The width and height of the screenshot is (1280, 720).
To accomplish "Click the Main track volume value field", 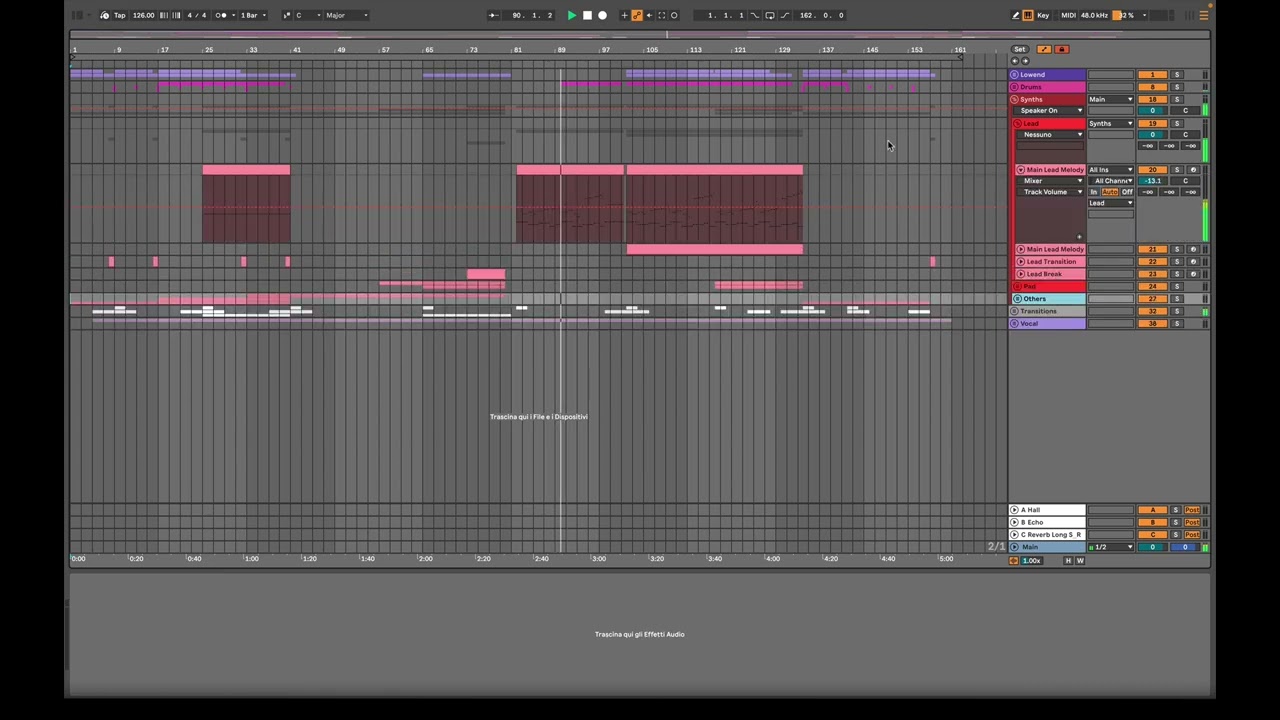I will (x=1152, y=547).
